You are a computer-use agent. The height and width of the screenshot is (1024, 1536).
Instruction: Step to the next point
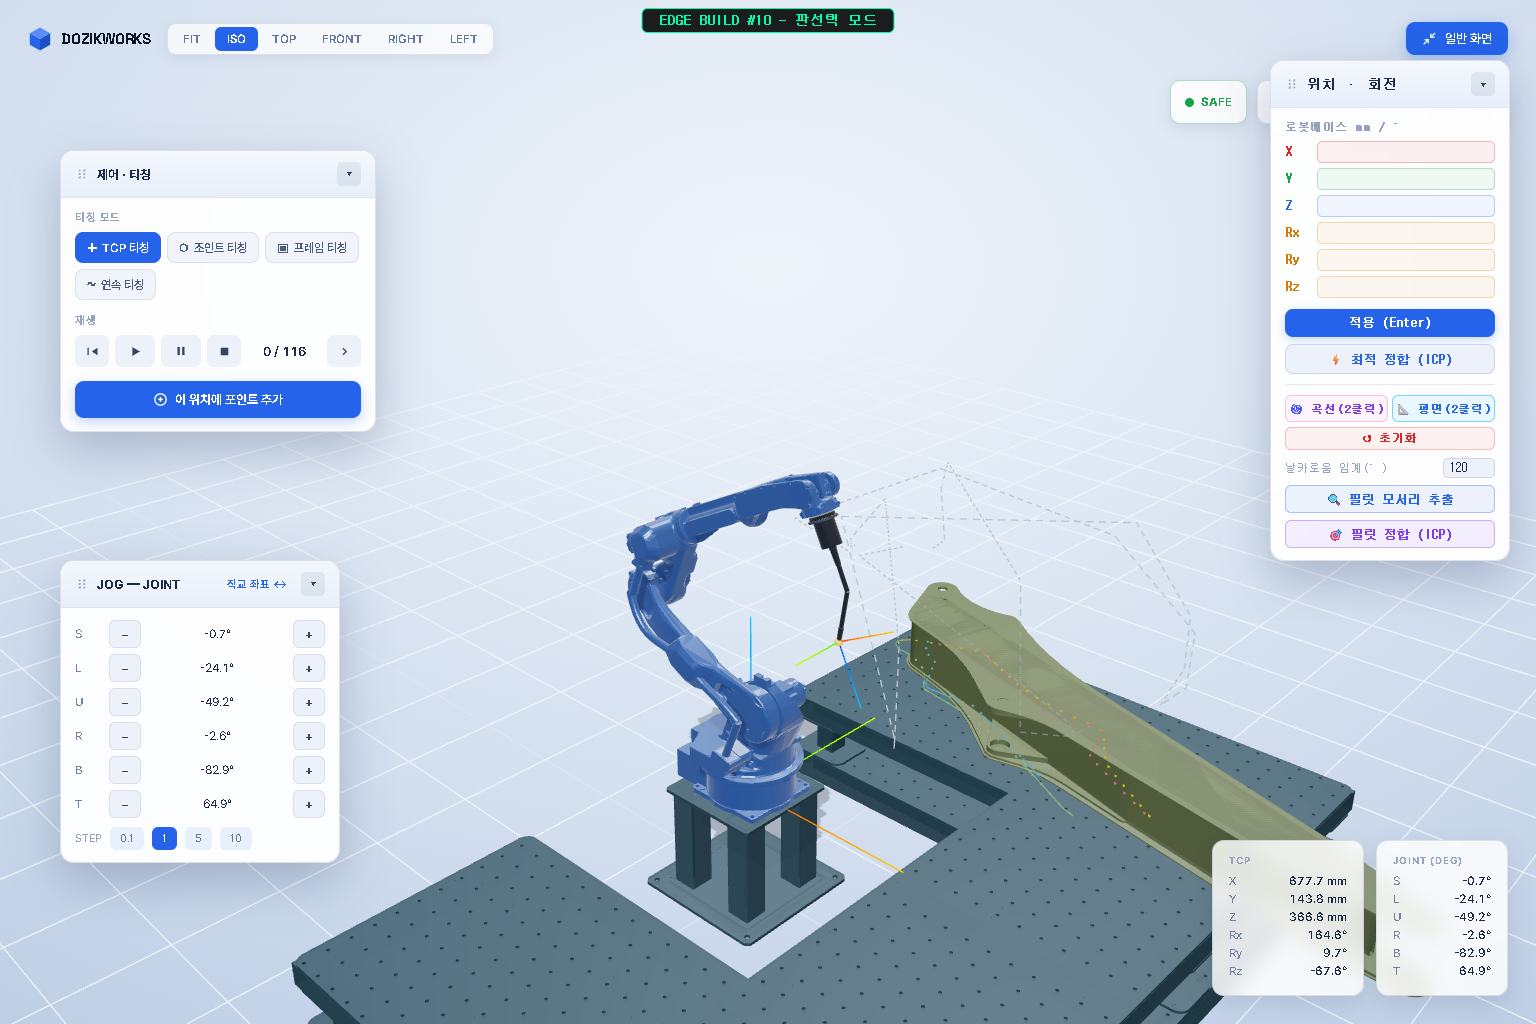click(x=344, y=351)
